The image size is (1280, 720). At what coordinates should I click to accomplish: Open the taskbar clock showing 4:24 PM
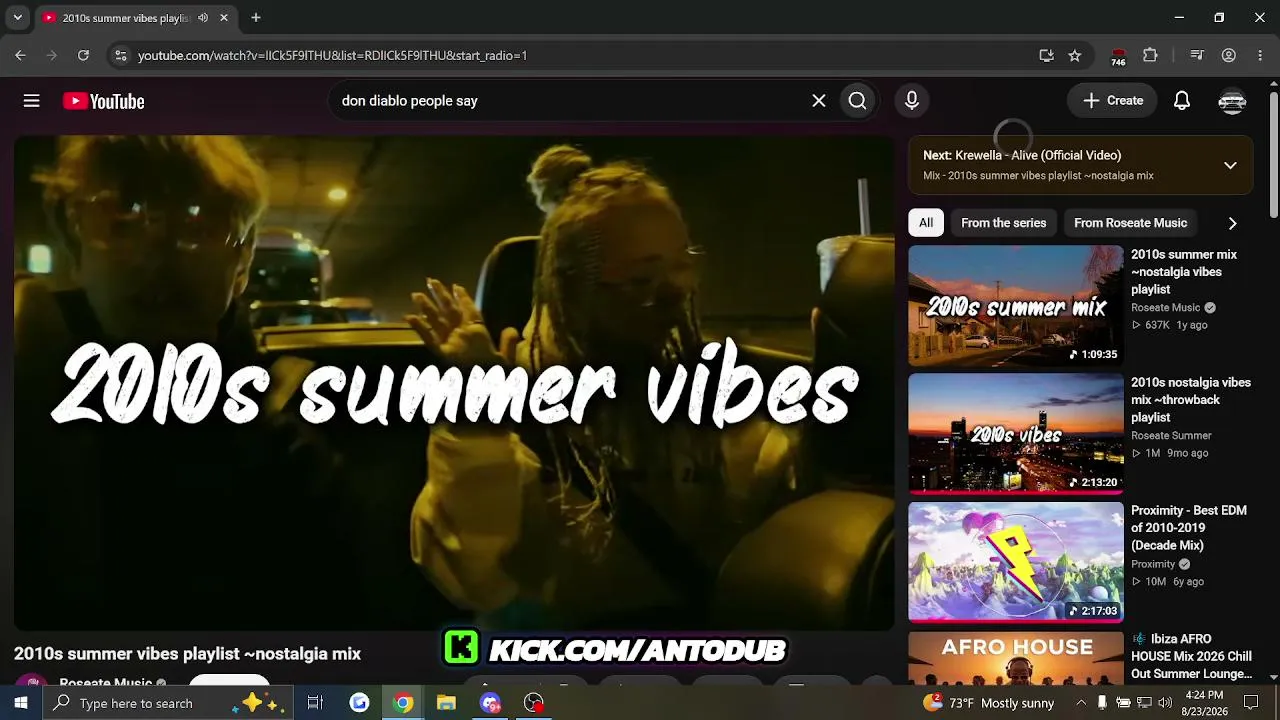tap(1203, 703)
